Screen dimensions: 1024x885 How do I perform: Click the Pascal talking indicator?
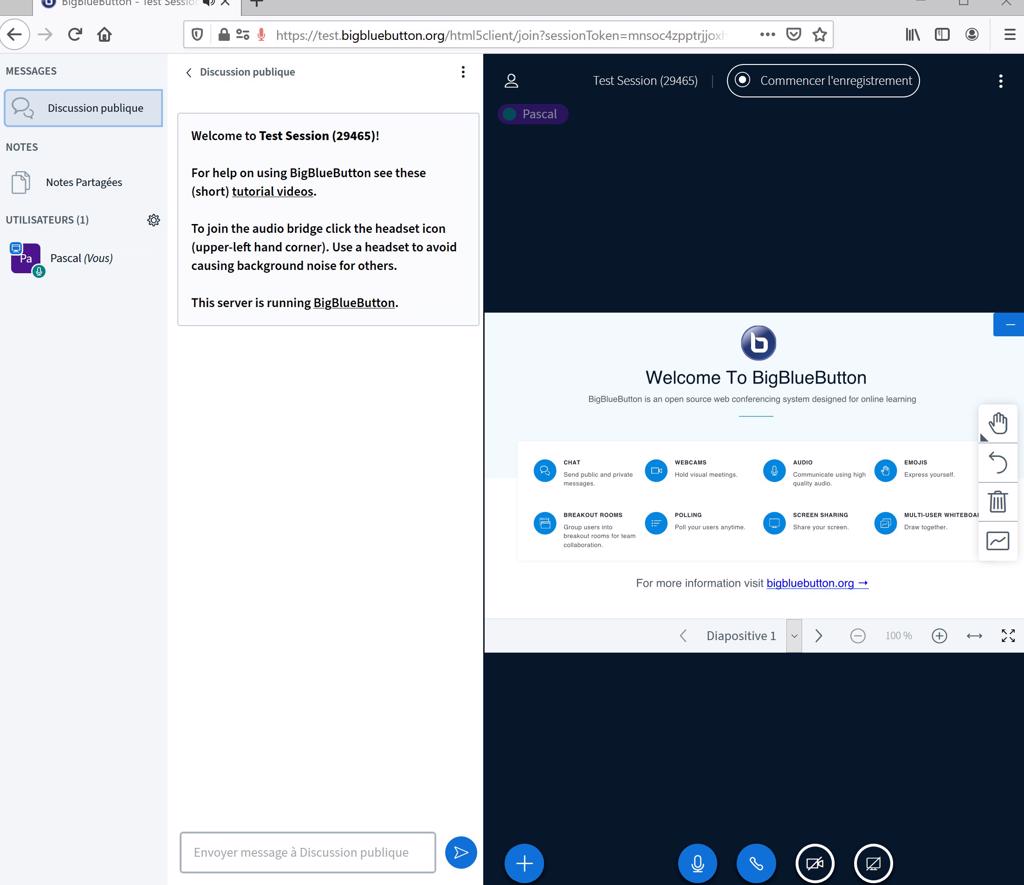click(533, 114)
